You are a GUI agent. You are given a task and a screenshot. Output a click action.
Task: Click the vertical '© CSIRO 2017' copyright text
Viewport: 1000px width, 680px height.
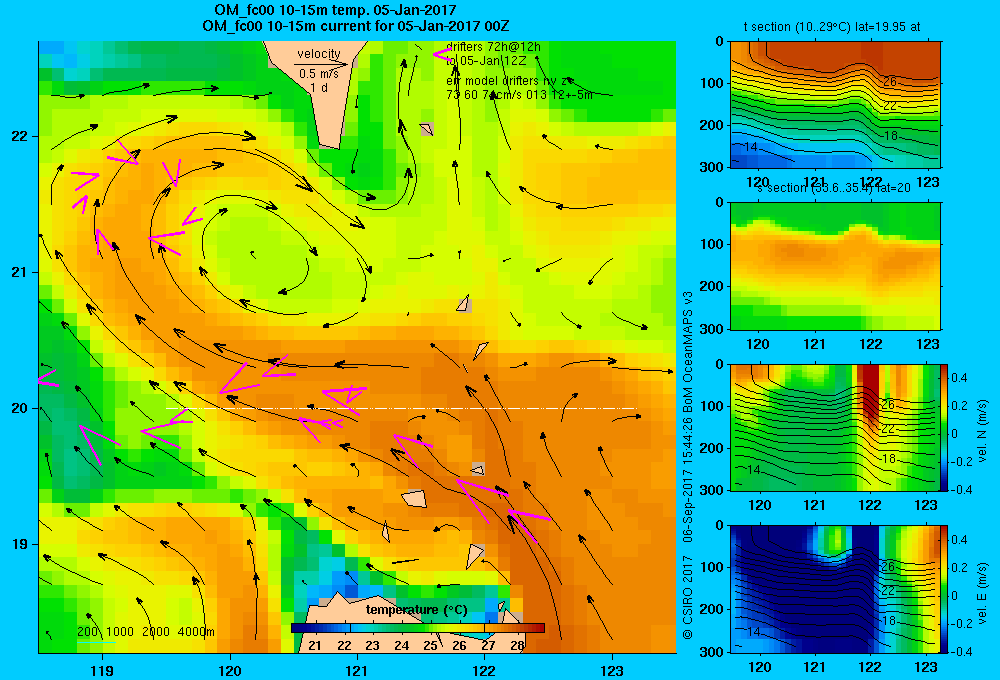(x=688, y=597)
